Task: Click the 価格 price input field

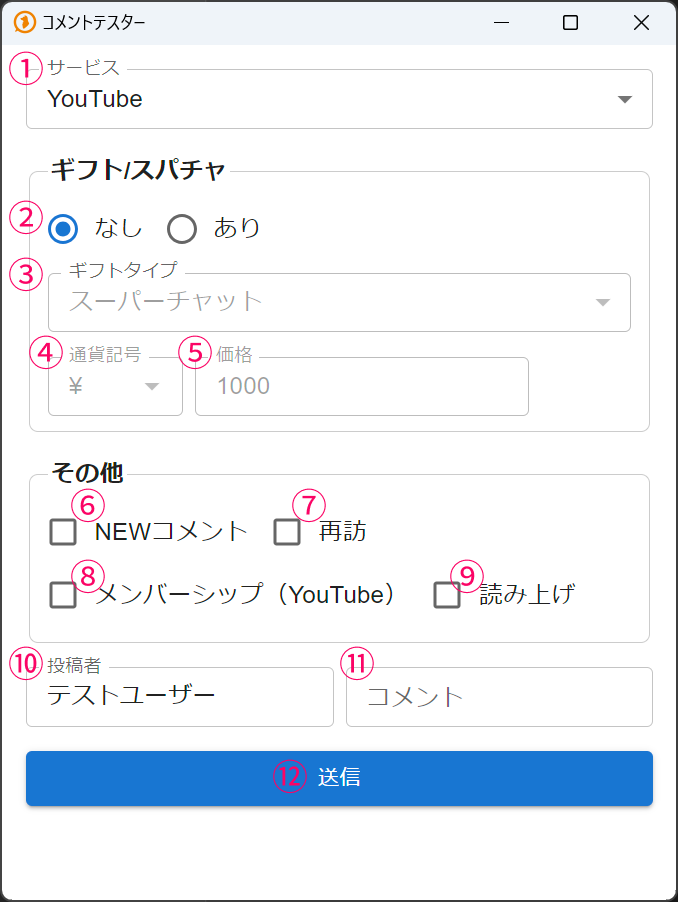Action: [x=361, y=386]
